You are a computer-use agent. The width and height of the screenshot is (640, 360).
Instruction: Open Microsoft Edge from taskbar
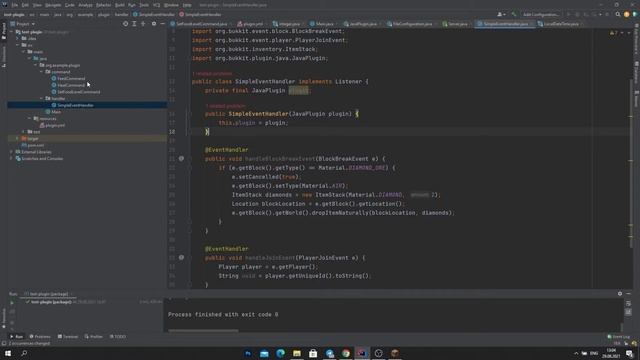[x=280, y=353]
